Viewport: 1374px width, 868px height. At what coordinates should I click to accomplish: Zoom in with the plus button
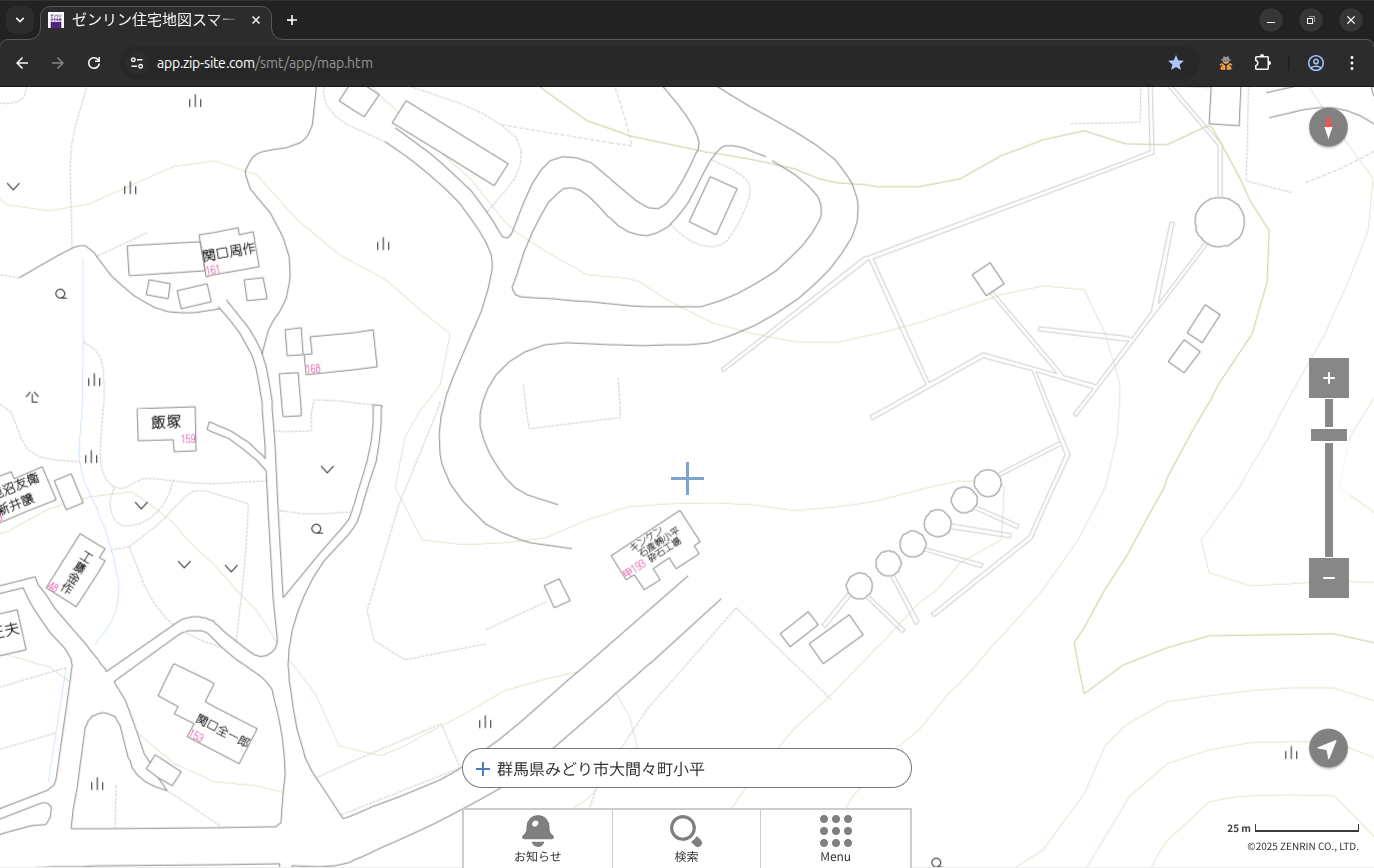pyautogui.click(x=1328, y=378)
